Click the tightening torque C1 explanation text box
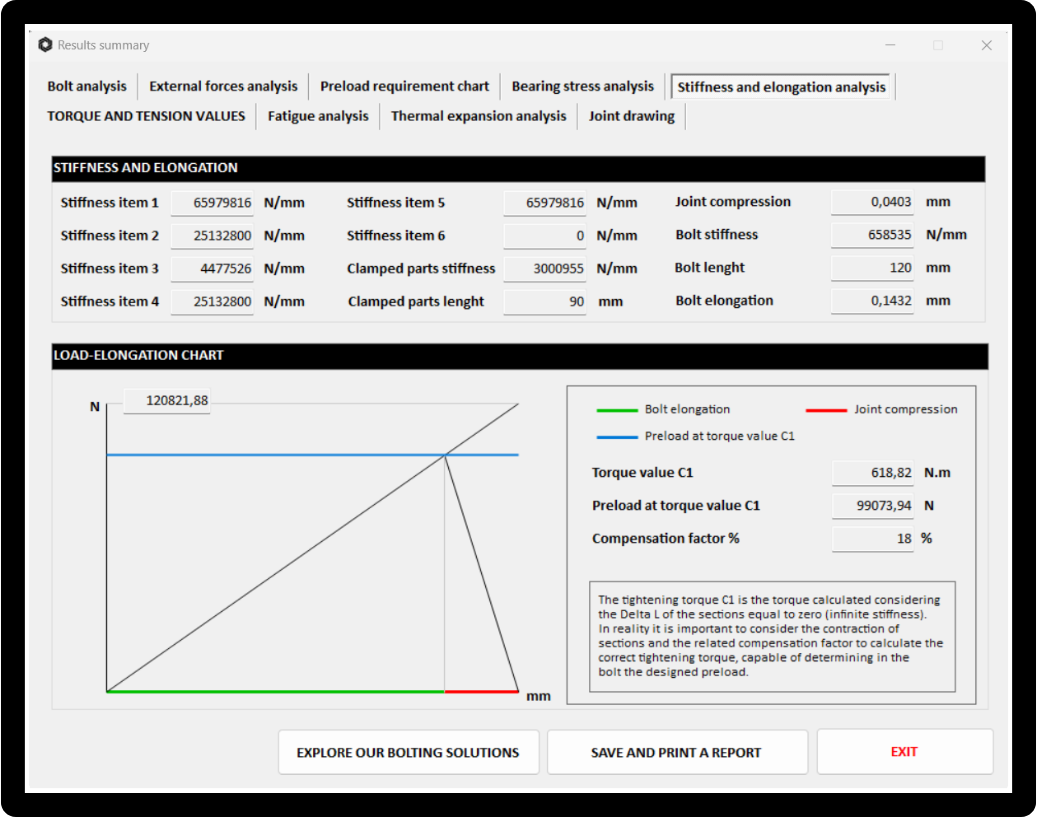 click(772, 636)
